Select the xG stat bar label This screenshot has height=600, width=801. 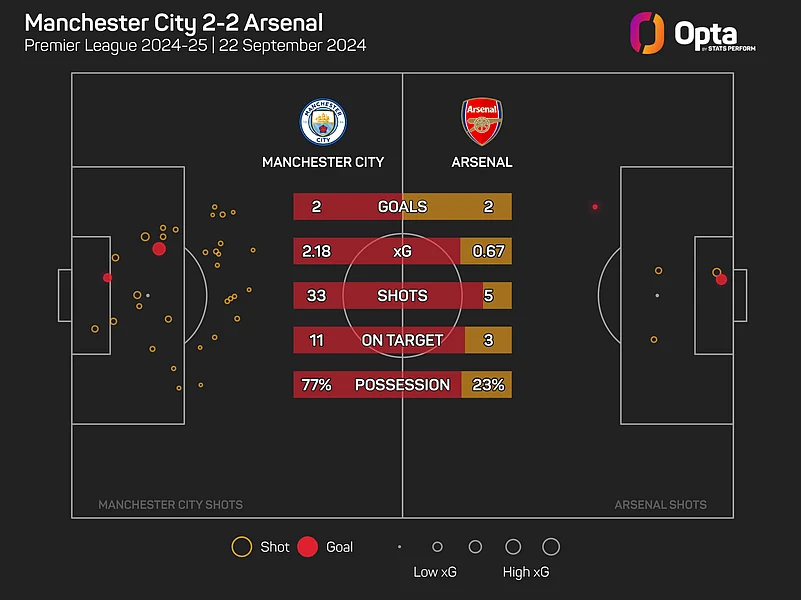(402, 251)
